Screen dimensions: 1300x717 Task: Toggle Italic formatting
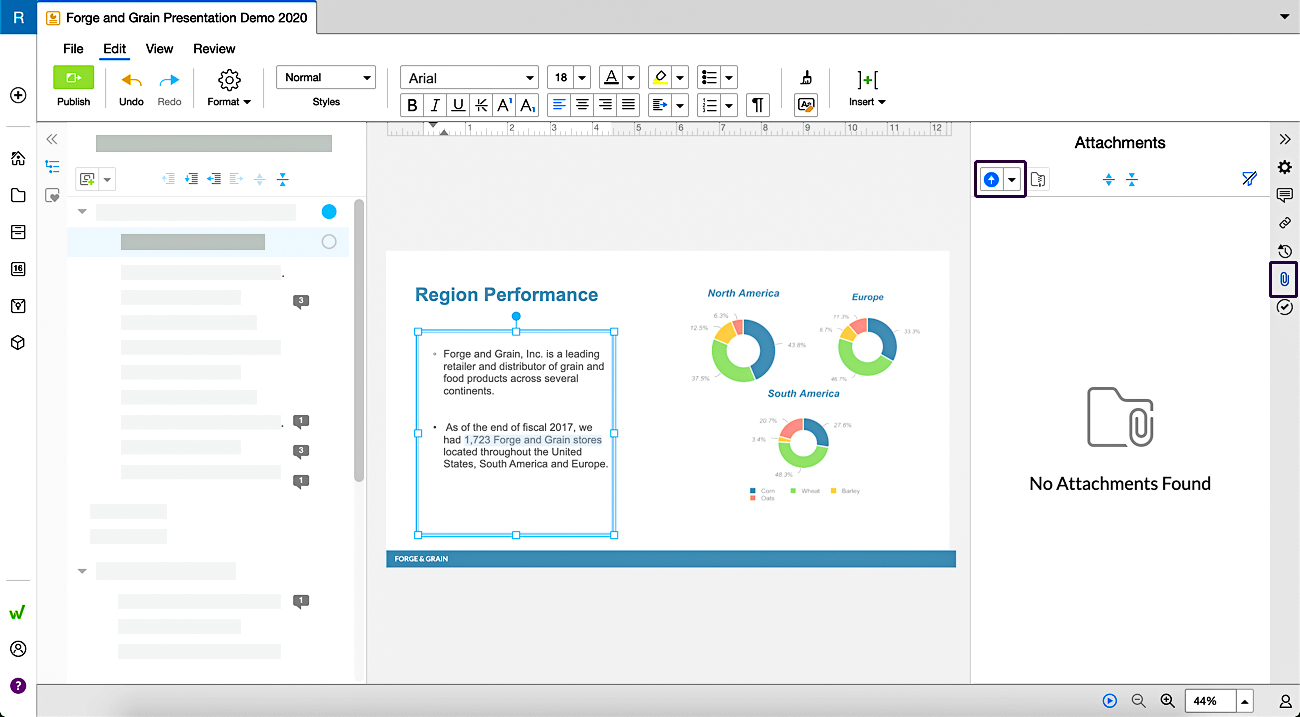pyautogui.click(x=435, y=105)
